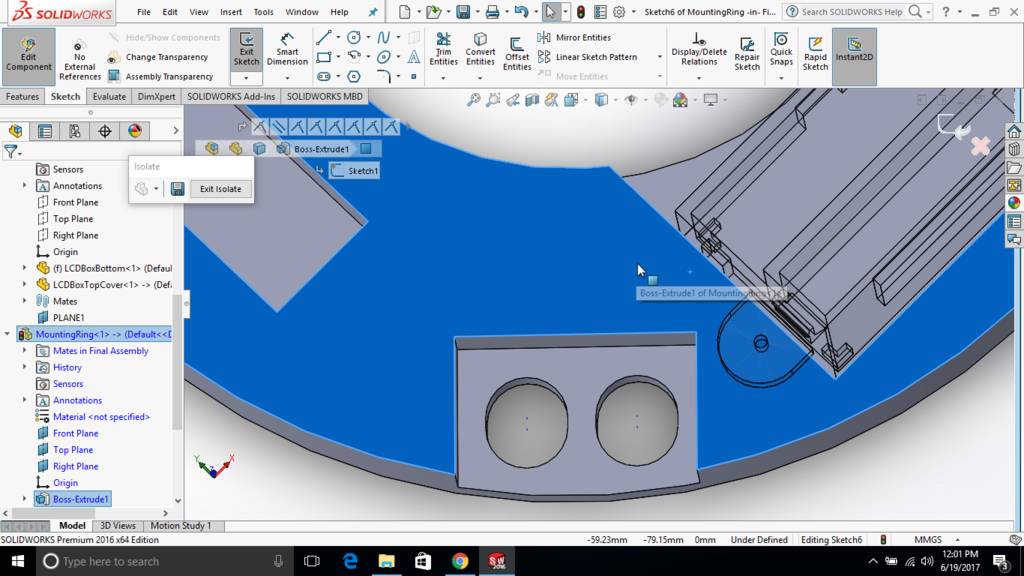Image resolution: width=1024 pixels, height=576 pixels.
Task: Click the sketch cancel red X corner
Action: (980, 146)
